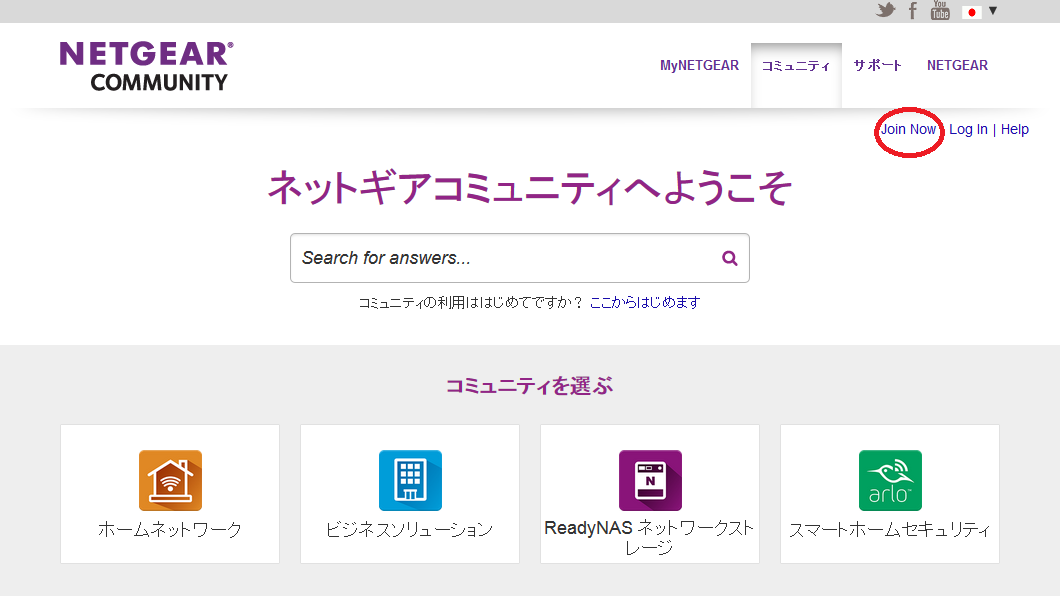The height and width of the screenshot is (599, 1060).
Task: Click the ネットギアコミュニティへようこそ heading
Action: (x=529, y=187)
